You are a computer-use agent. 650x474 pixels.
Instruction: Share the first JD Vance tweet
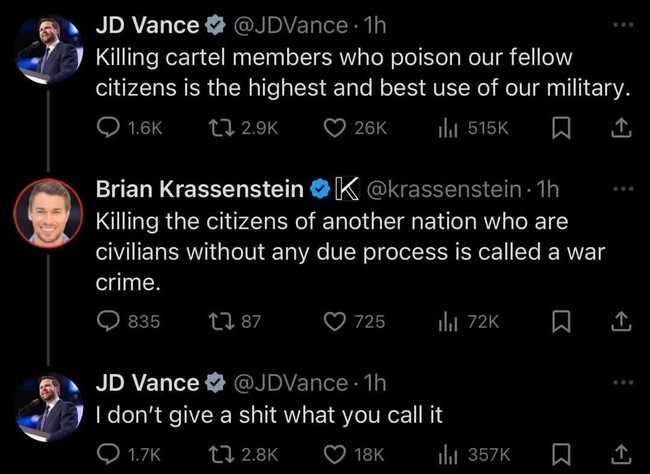tap(621, 128)
